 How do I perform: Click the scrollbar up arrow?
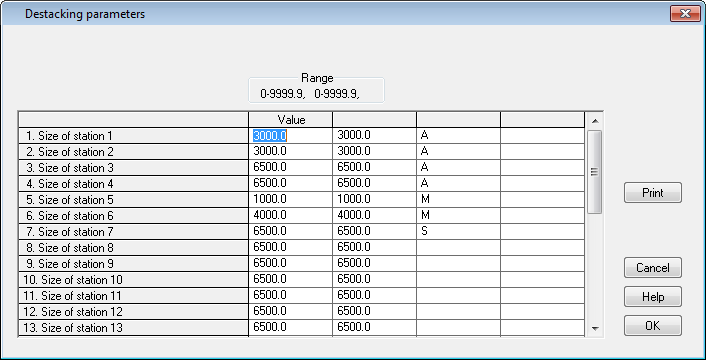[x=595, y=121]
